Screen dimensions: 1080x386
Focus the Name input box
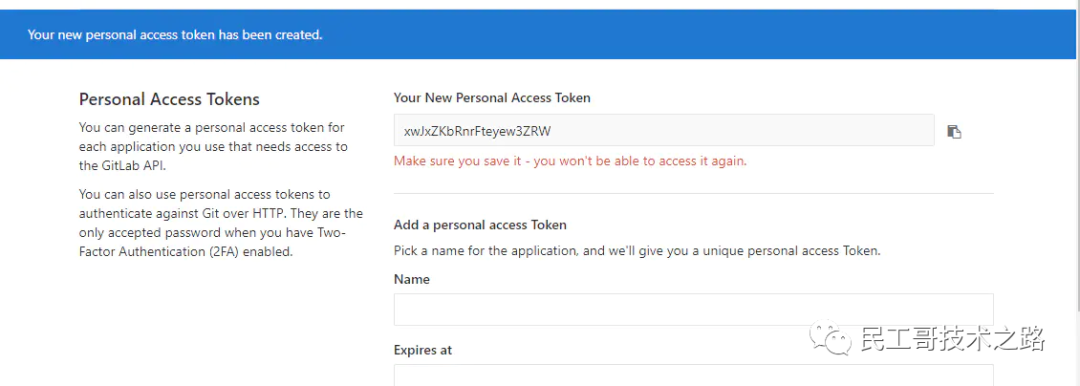(694, 309)
